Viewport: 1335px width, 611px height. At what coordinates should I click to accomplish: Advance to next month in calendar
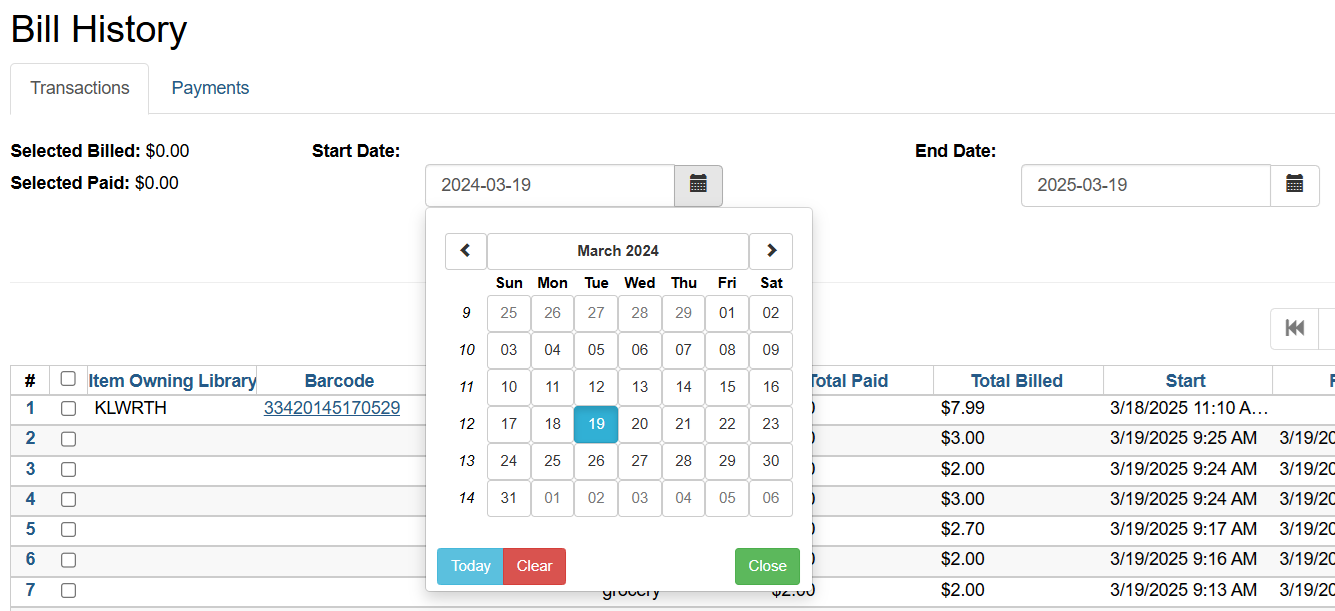point(770,251)
